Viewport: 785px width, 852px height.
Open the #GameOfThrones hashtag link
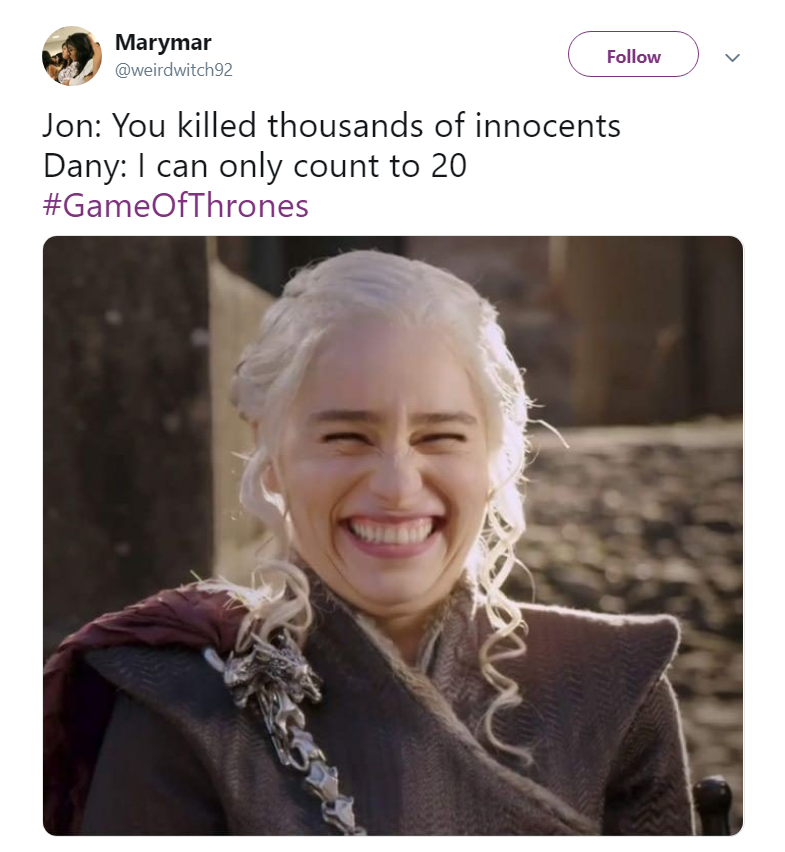175,206
